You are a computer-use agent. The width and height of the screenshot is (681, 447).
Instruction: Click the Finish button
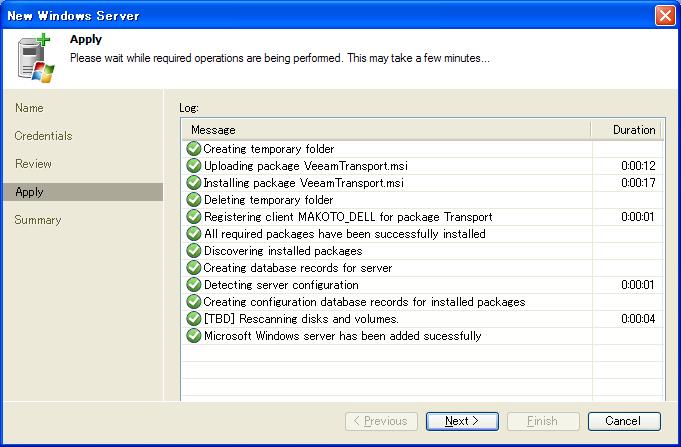pos(543,421)
